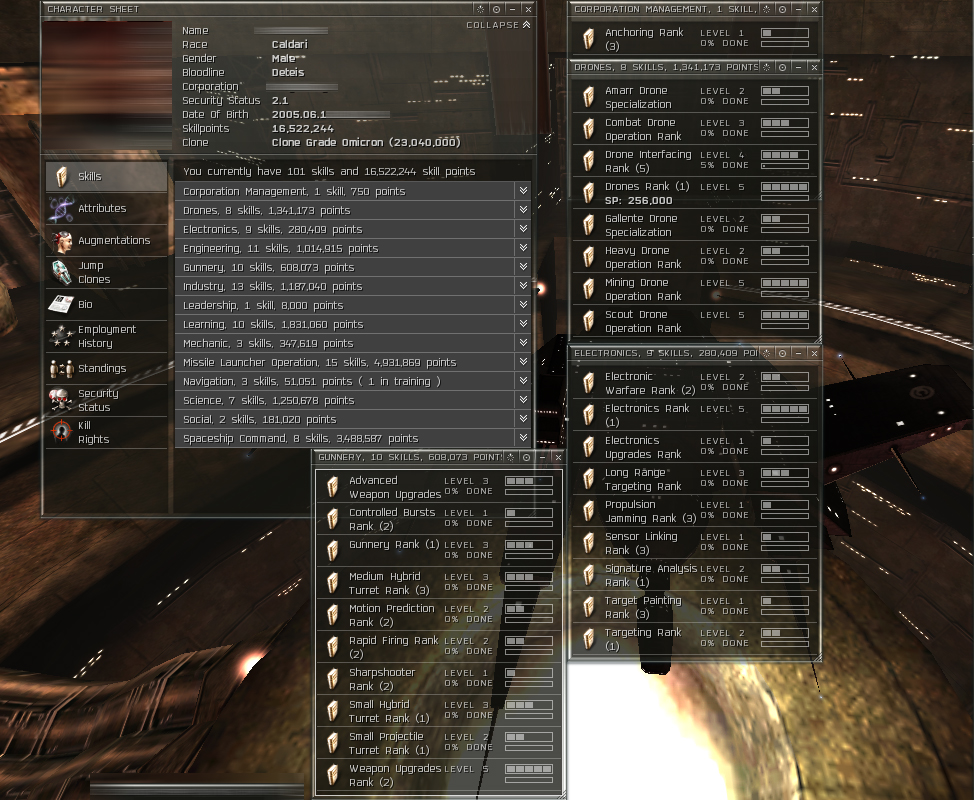974x800 pixels.
Task: Open the Attributes tab
Action: pyautogui.click(x=106, y=209)
